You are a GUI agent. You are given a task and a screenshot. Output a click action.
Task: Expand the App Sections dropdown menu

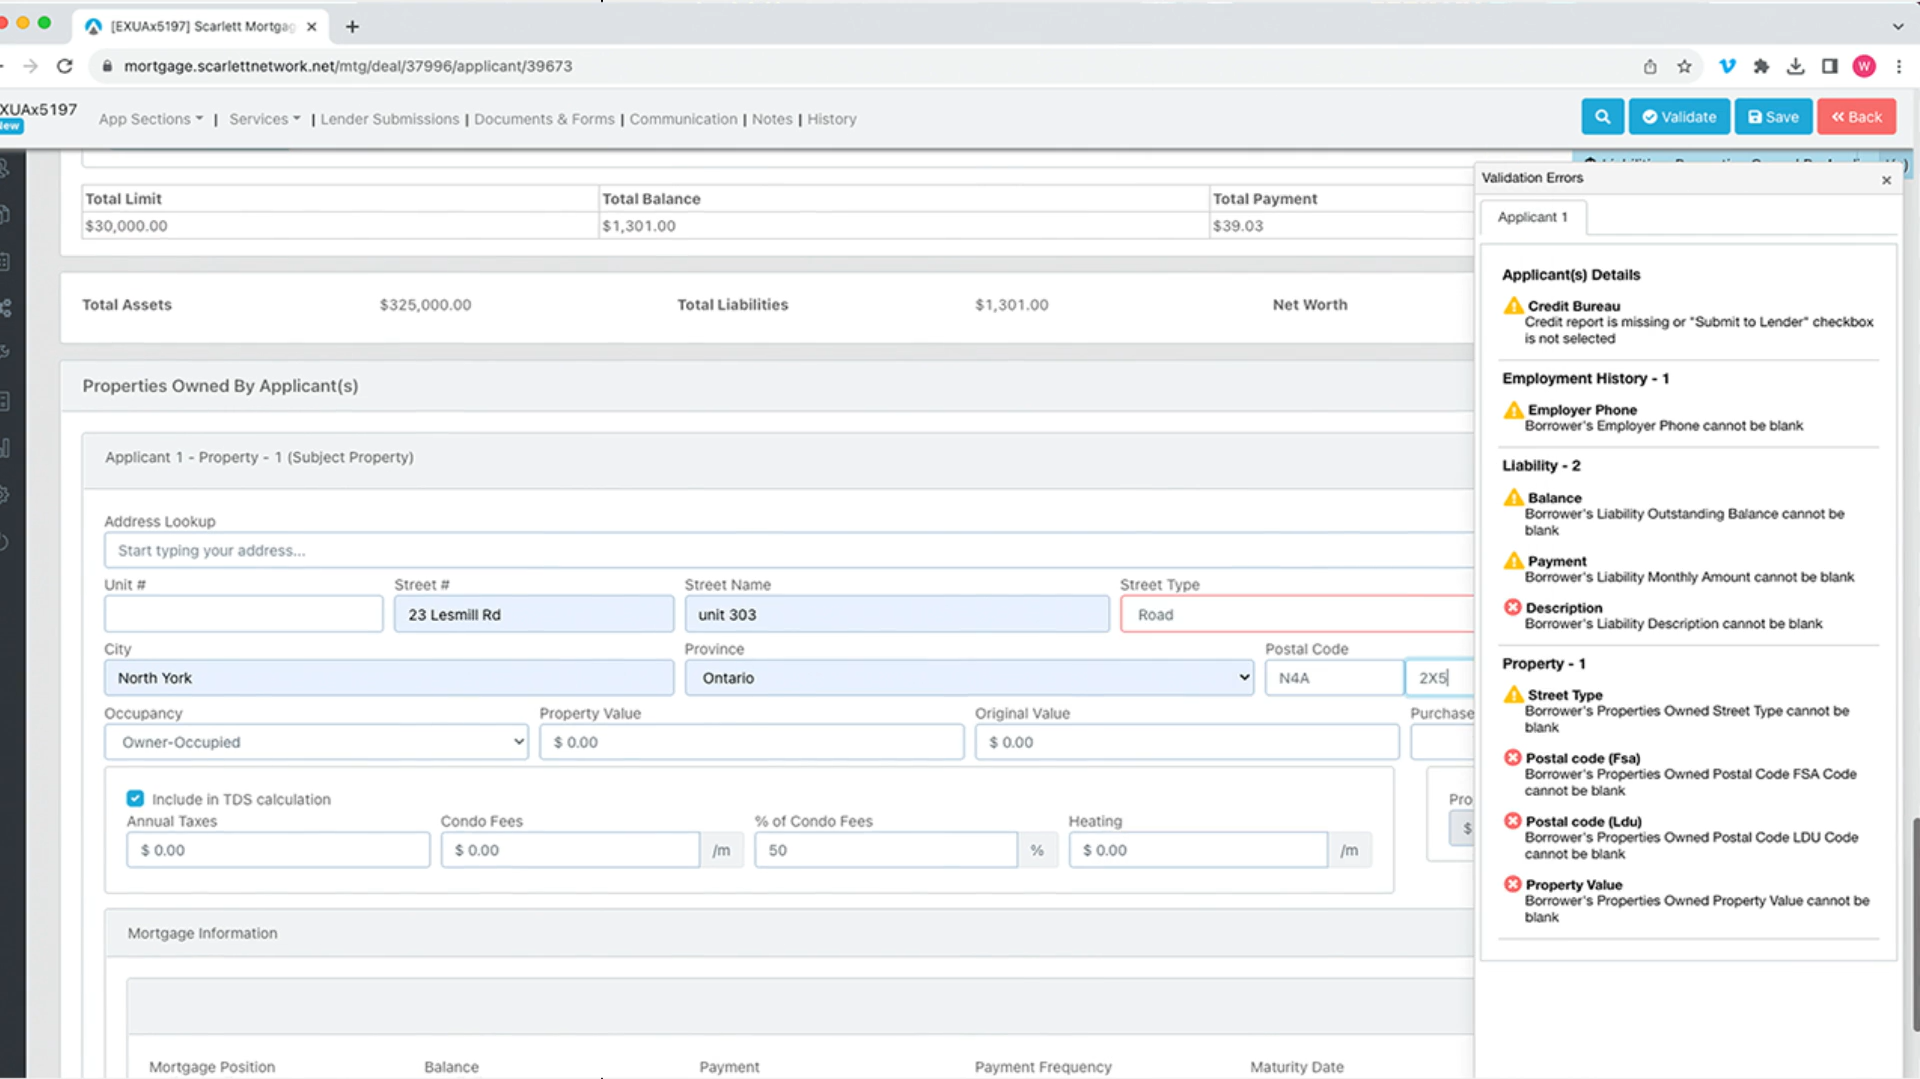tap(150, 119)
